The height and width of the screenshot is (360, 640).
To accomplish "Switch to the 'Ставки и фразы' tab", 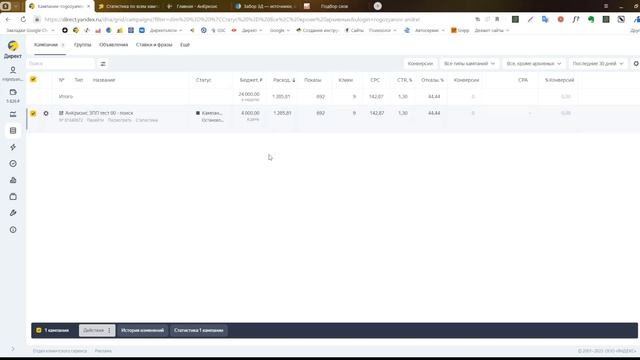I will 154,44.
